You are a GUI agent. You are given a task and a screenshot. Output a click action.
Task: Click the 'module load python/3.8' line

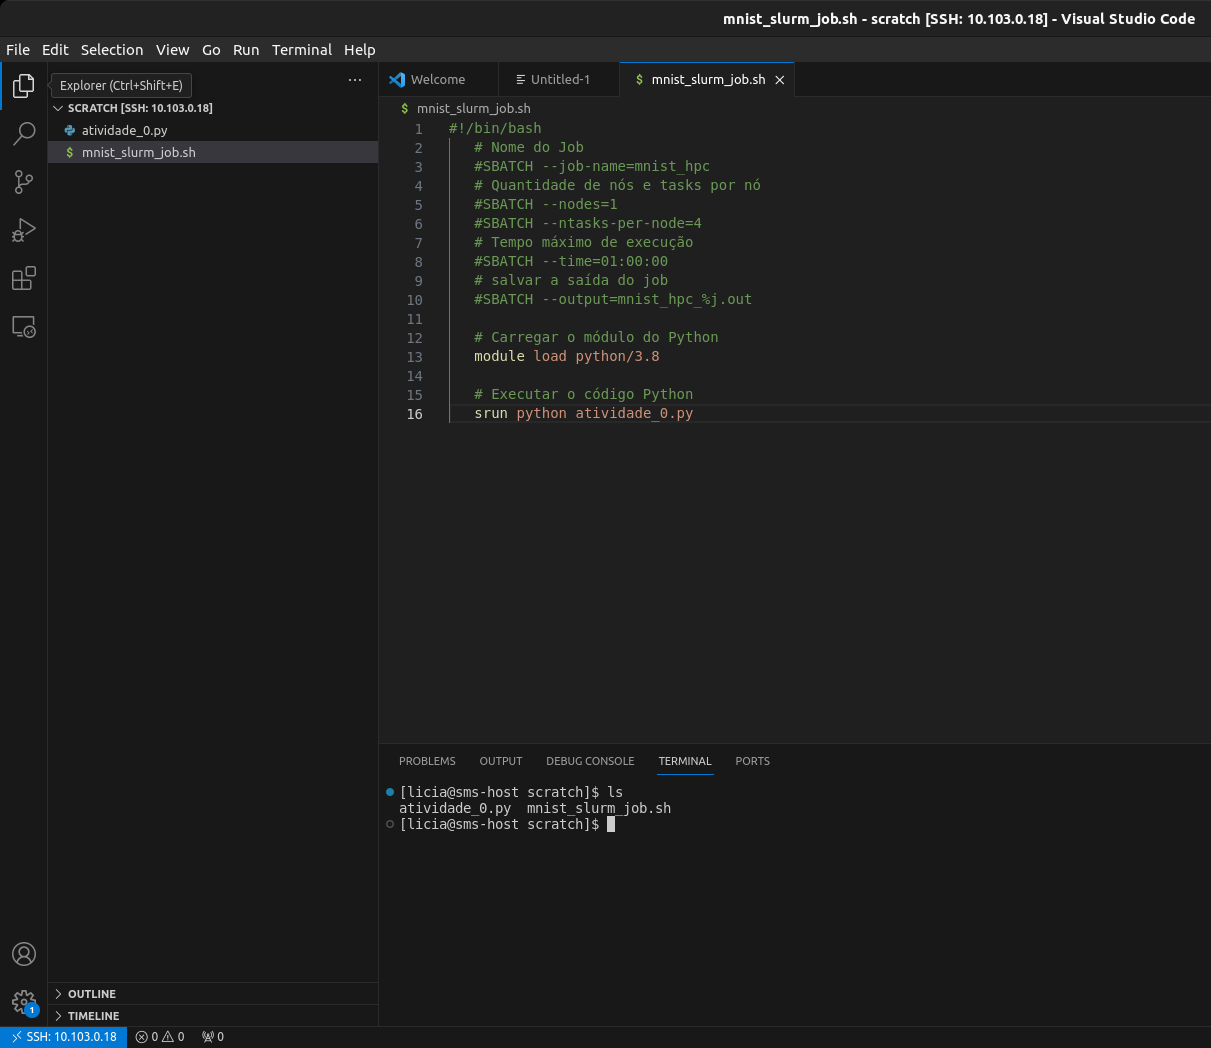(x=567, y=357)
